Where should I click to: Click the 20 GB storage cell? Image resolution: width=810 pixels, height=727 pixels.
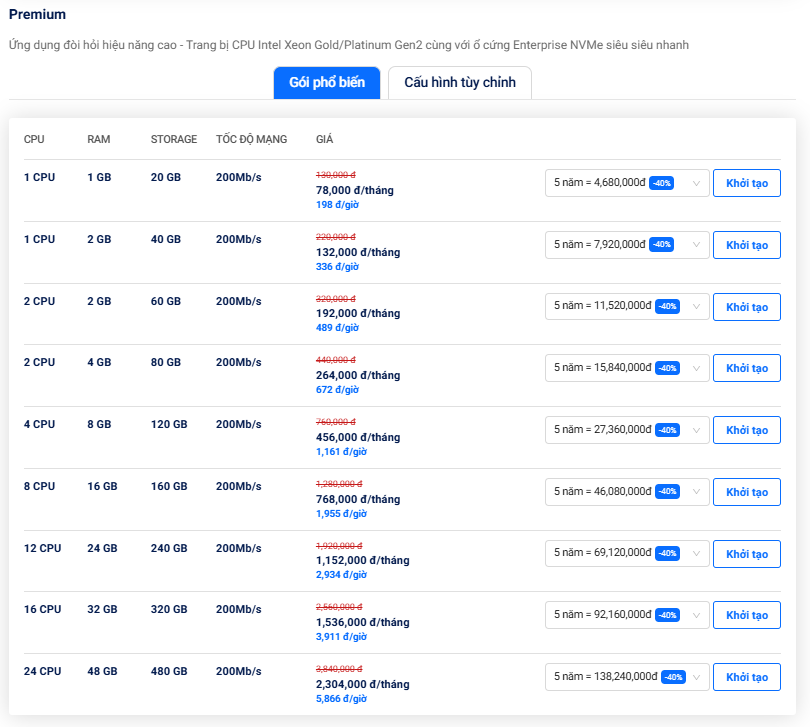coord(166,177)
